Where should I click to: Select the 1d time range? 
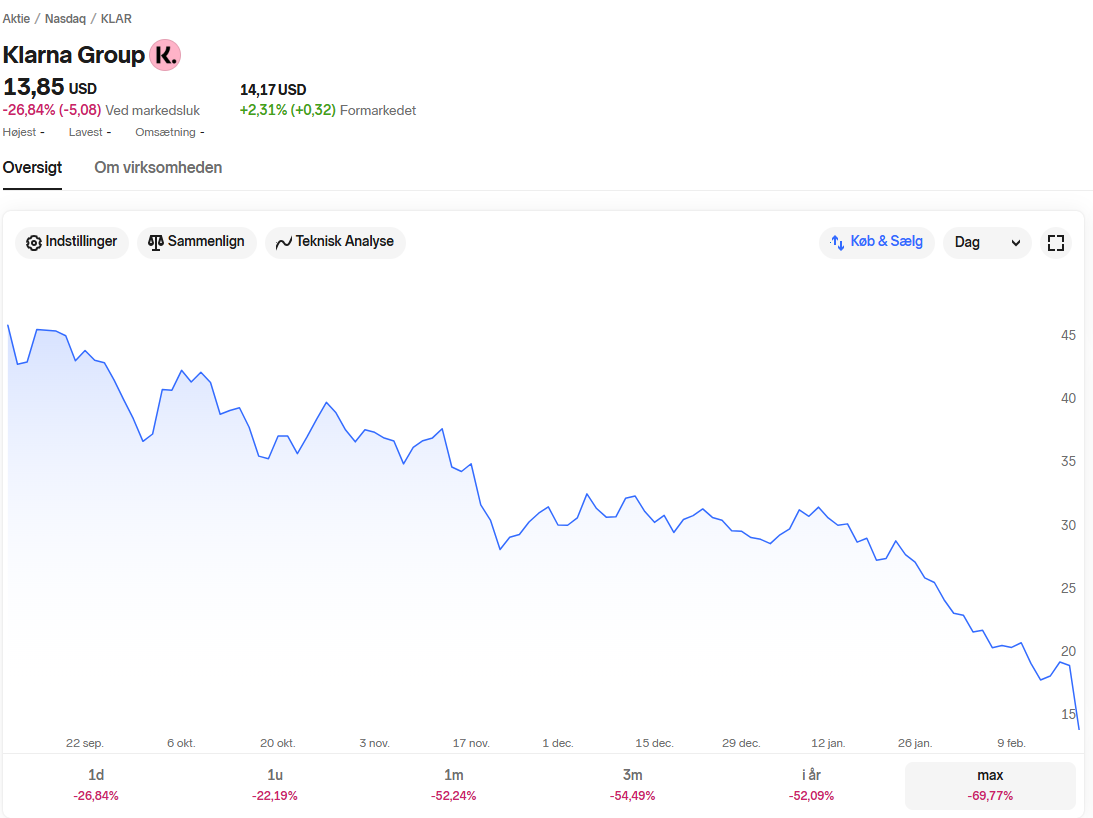pos(96,785)
